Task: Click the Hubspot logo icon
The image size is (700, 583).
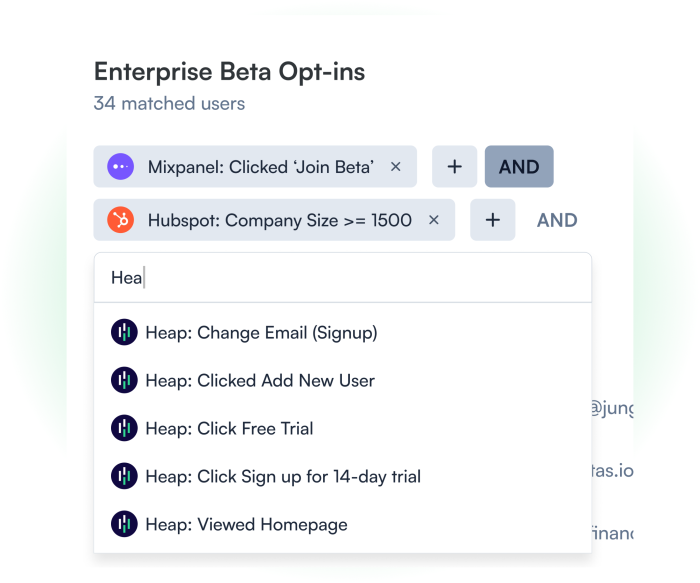Action: click(x=121, y=220)
